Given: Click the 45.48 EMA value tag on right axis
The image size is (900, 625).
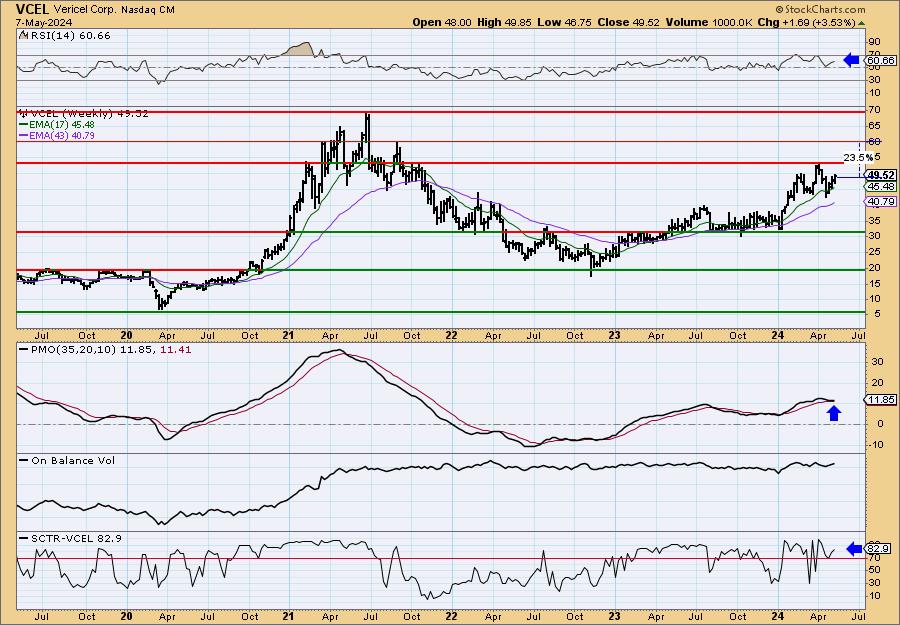Looking at the screenshot, I should click(881, 187).
